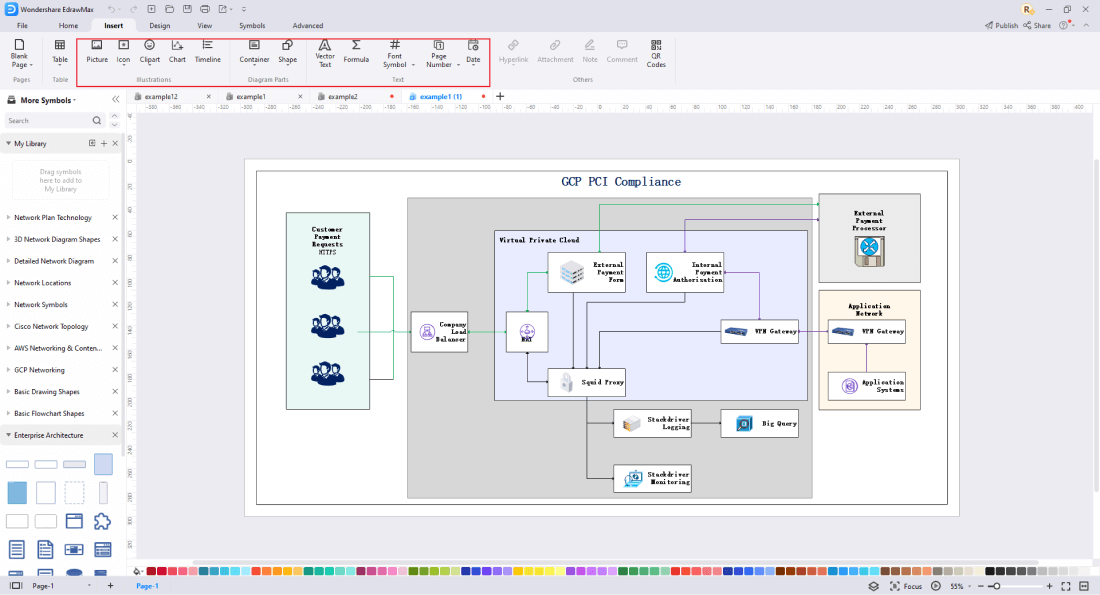The image size is (1100, 595).
Task: Switch to the example2 document tab
Action: pyautogui.click(x=343, y=97)
